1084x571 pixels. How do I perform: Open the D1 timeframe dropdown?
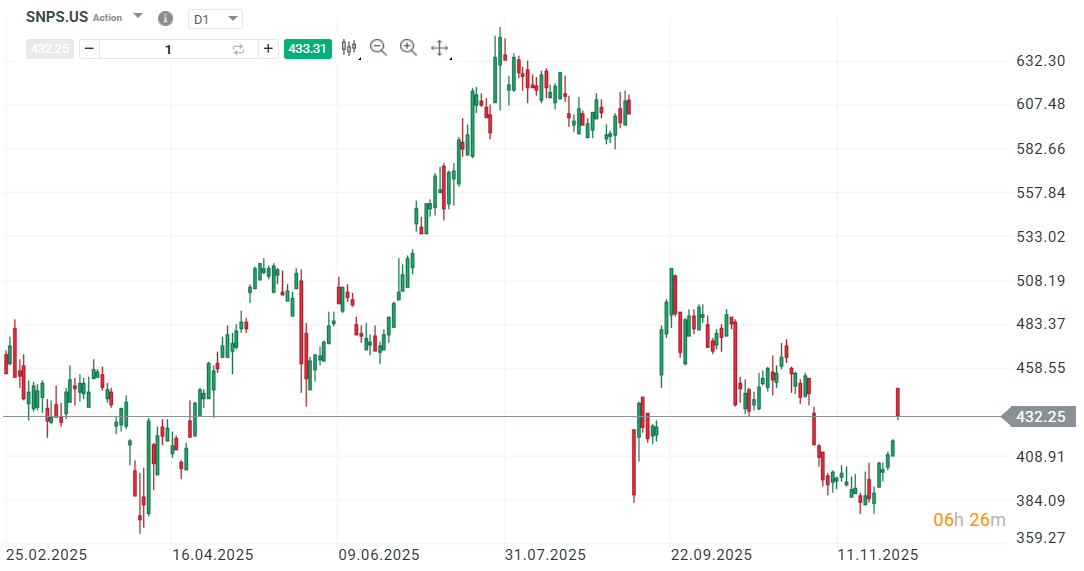coord(216,19)
